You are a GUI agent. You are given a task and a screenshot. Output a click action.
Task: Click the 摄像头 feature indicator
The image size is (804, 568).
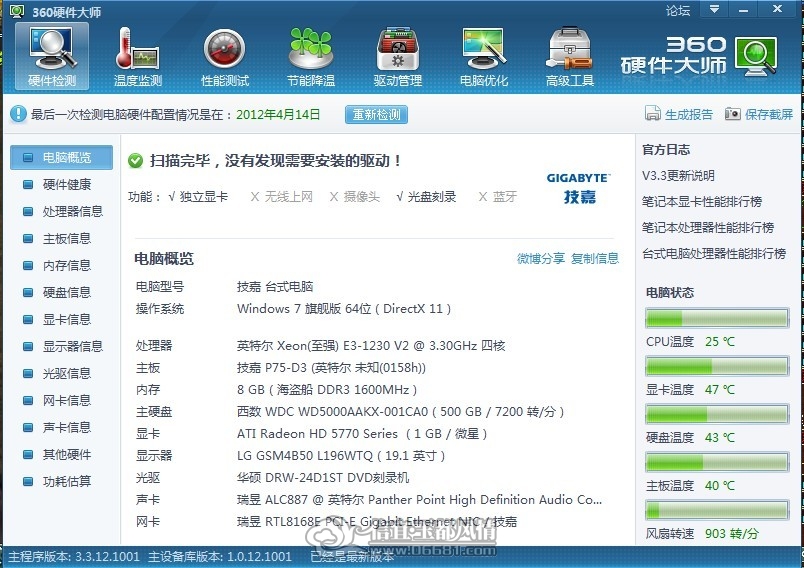tap(355, 197)
